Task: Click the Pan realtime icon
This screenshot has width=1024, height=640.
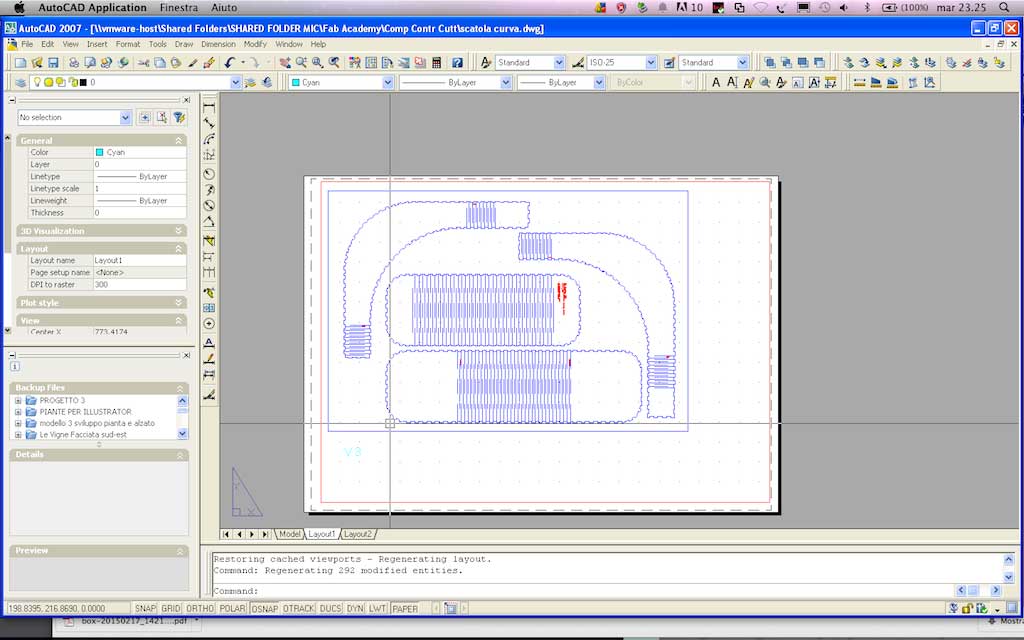Action: pos(285,63)
